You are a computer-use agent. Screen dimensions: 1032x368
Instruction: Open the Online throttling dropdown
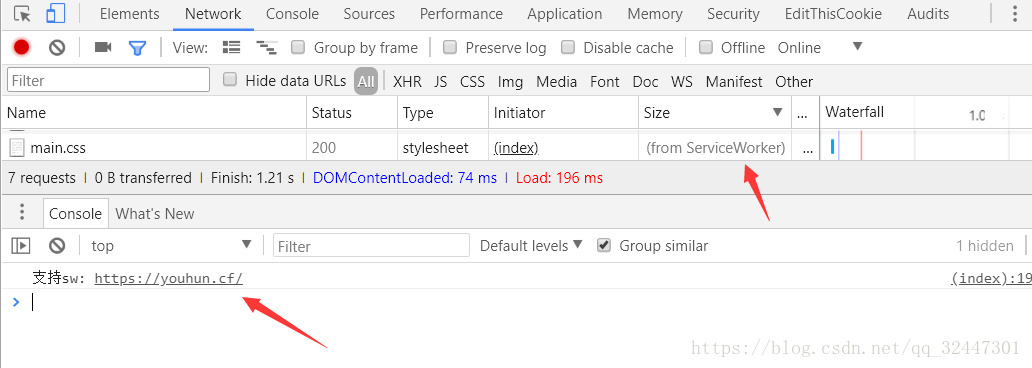(x=819, y=47)
